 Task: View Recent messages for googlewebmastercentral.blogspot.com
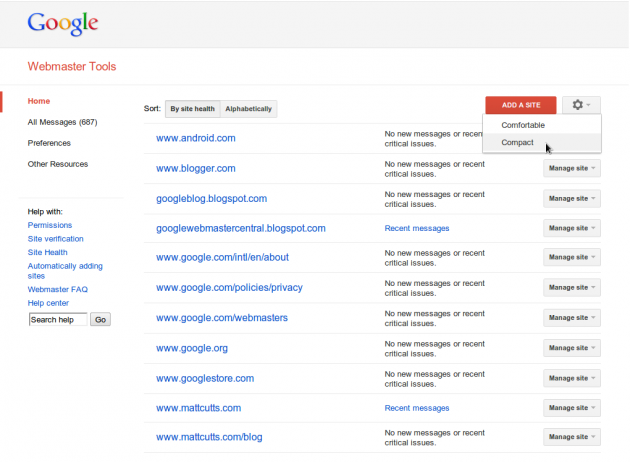point(417,228)
